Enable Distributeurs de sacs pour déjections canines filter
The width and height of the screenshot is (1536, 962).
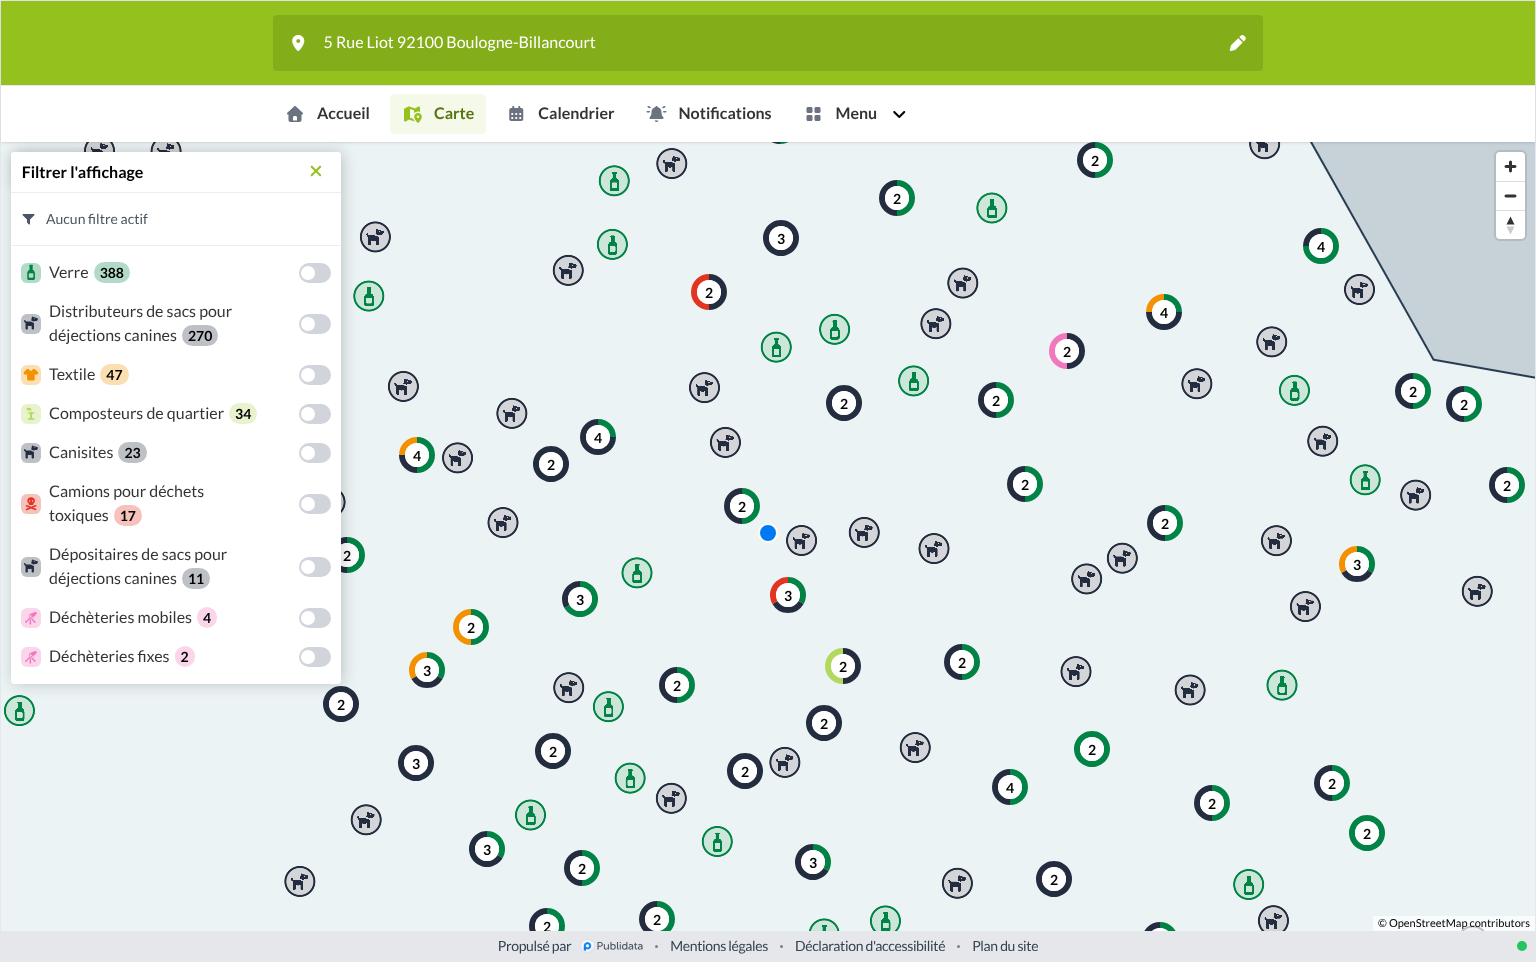[315, 324]
